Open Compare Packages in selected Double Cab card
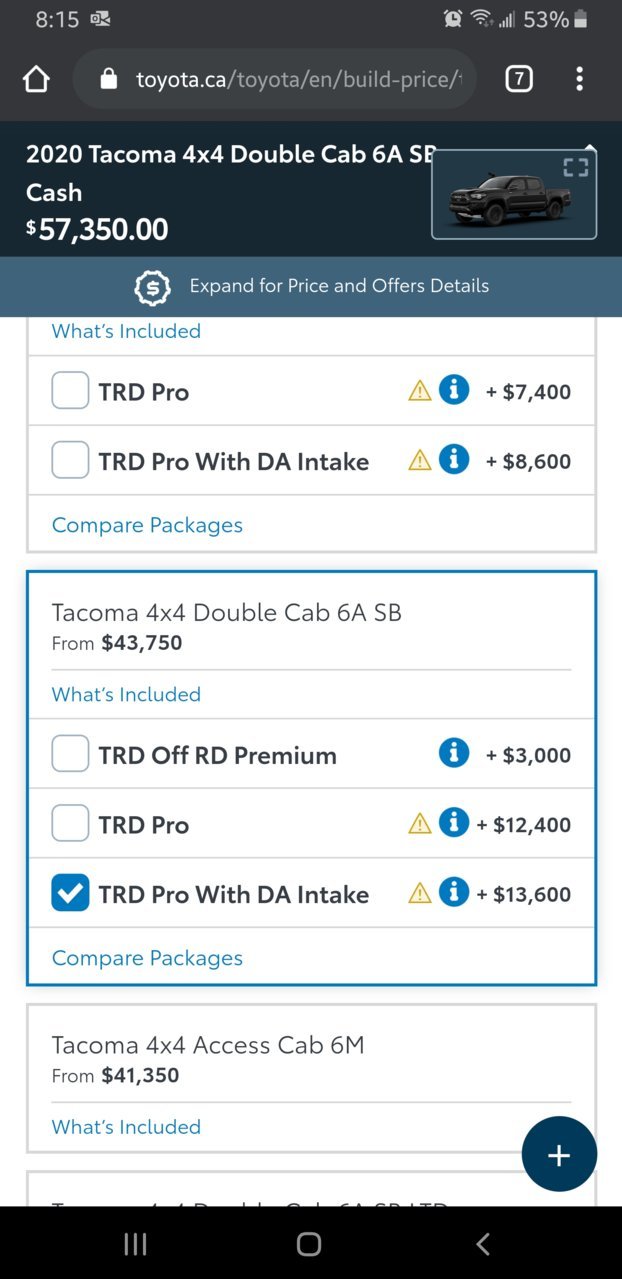Viewport: 622px width, 1279px height. point(147,958)
